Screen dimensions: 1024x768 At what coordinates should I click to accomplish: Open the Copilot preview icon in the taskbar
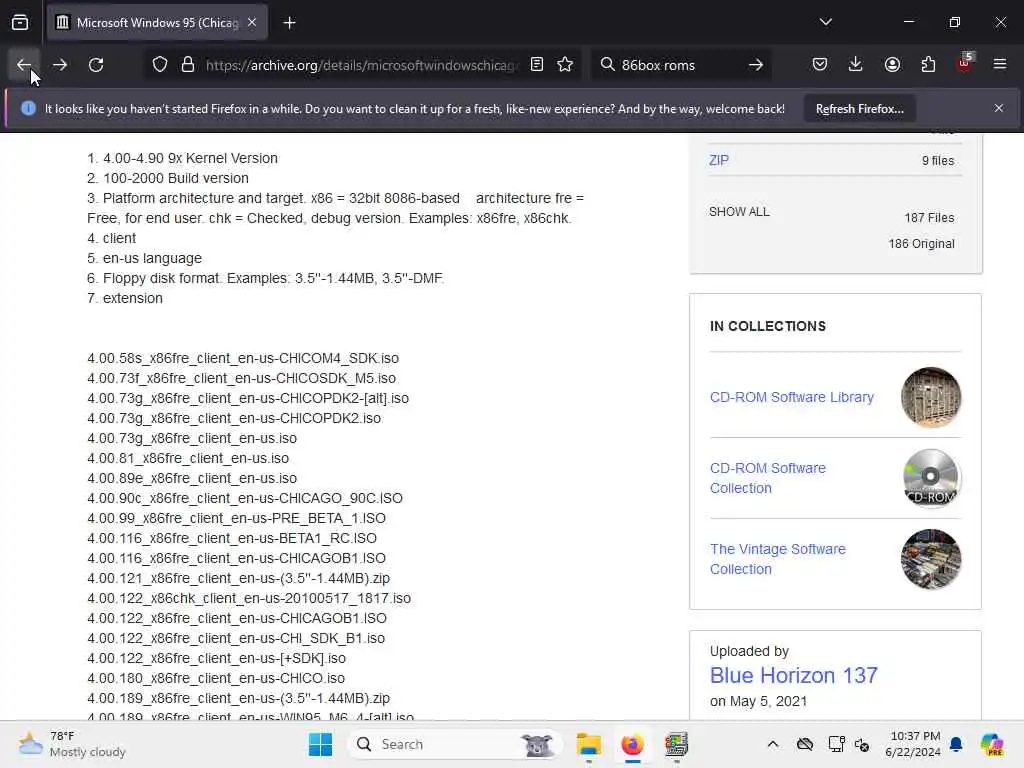[x=992, y=744]
